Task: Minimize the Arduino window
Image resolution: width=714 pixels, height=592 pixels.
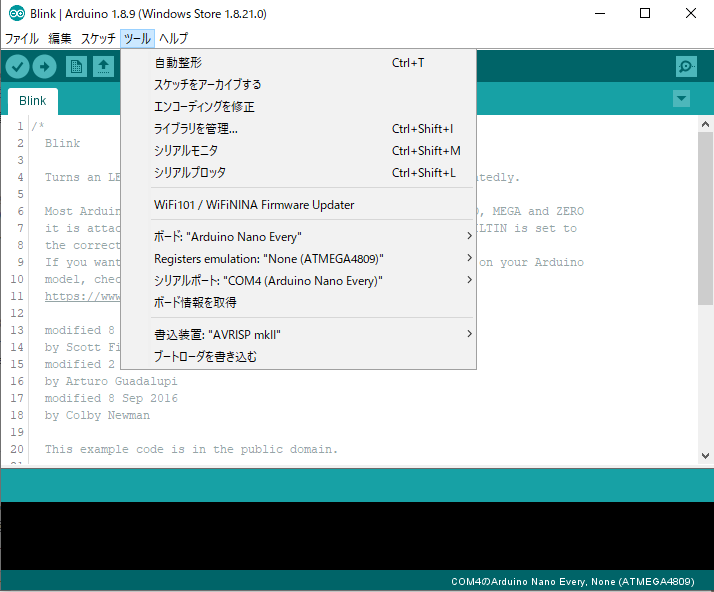Action: pos(600,14)
